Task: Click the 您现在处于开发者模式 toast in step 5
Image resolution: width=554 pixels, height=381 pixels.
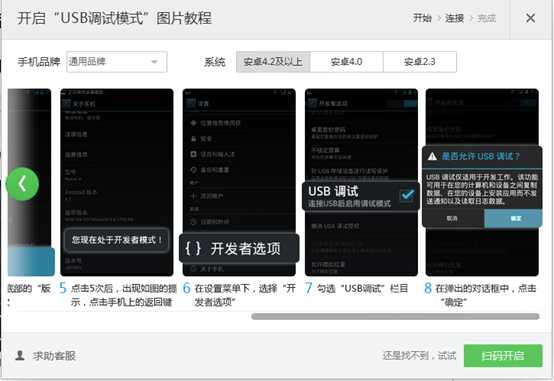Action: click(x=117, y=240)
